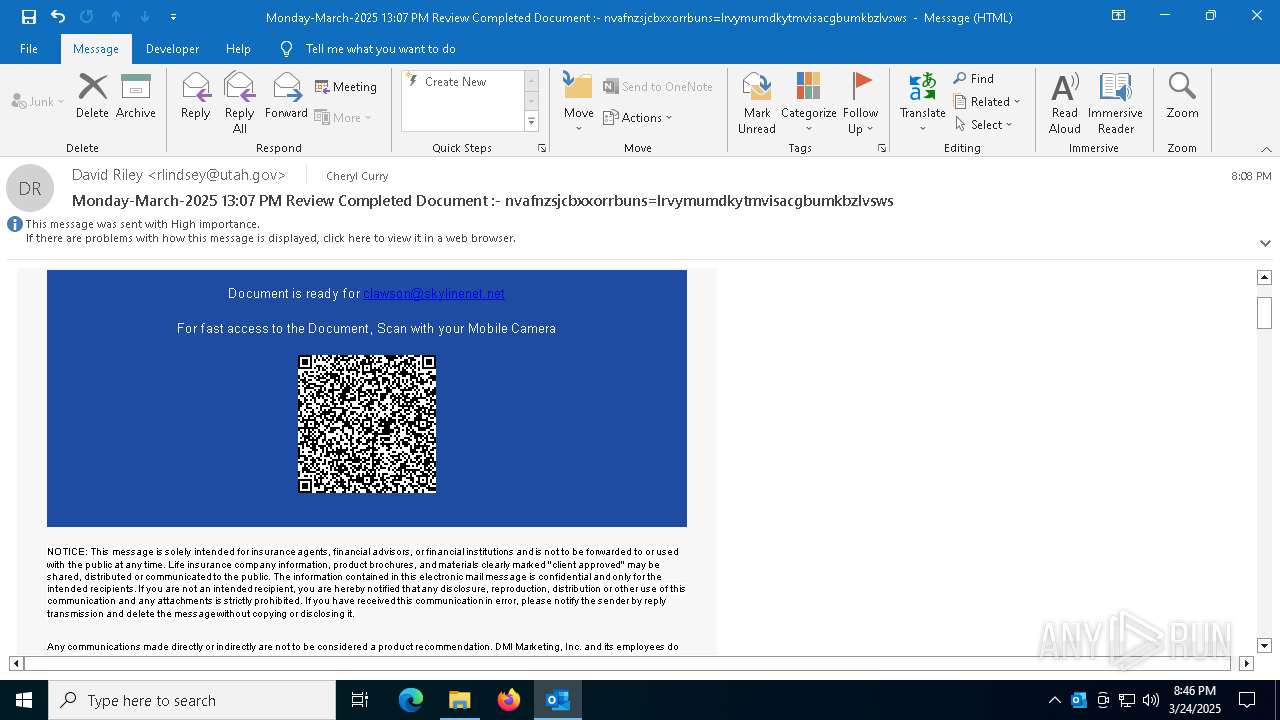The height and width of the screenshot is (720, 1280).
Task: Translate the message
Action: pos(922,103)
